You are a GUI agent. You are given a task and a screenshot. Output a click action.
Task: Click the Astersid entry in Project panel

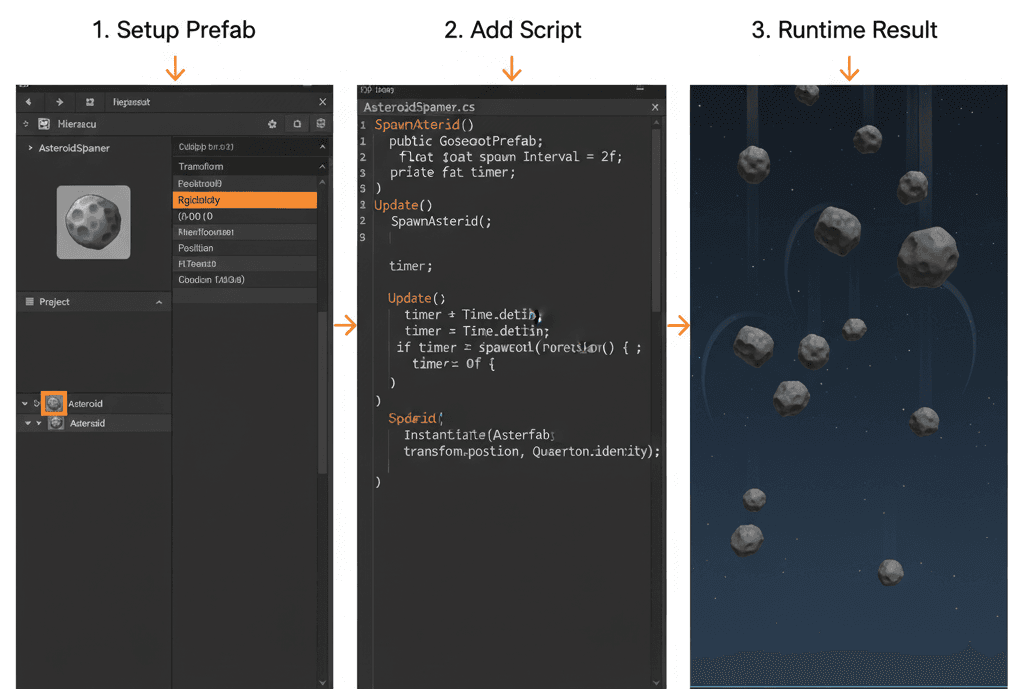[87, 421]
